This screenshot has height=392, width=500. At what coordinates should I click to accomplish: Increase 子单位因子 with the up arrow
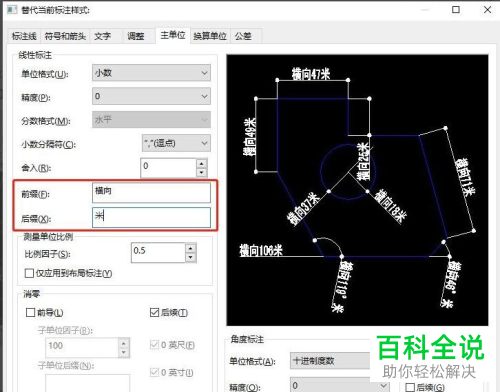(x=124, y=343)
